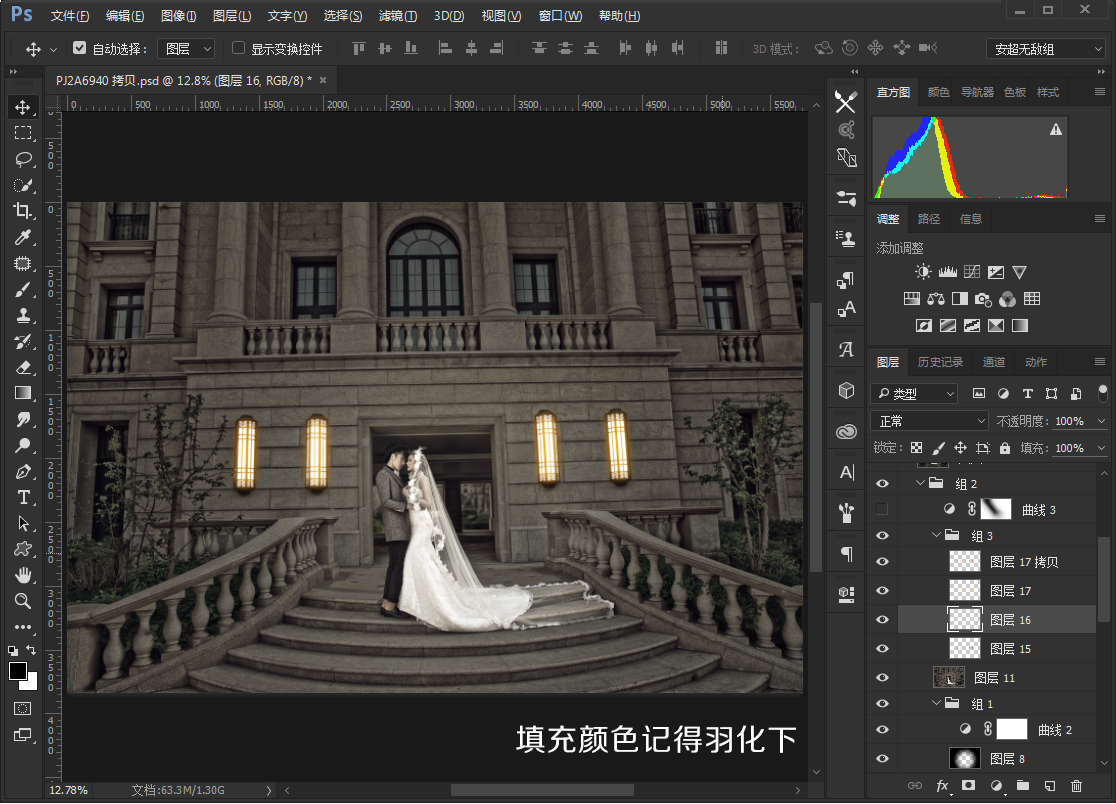This screenshot has width=1116, height=804.
Task: Open the layer filter 类型 dropdown
Action: [915, 393]
